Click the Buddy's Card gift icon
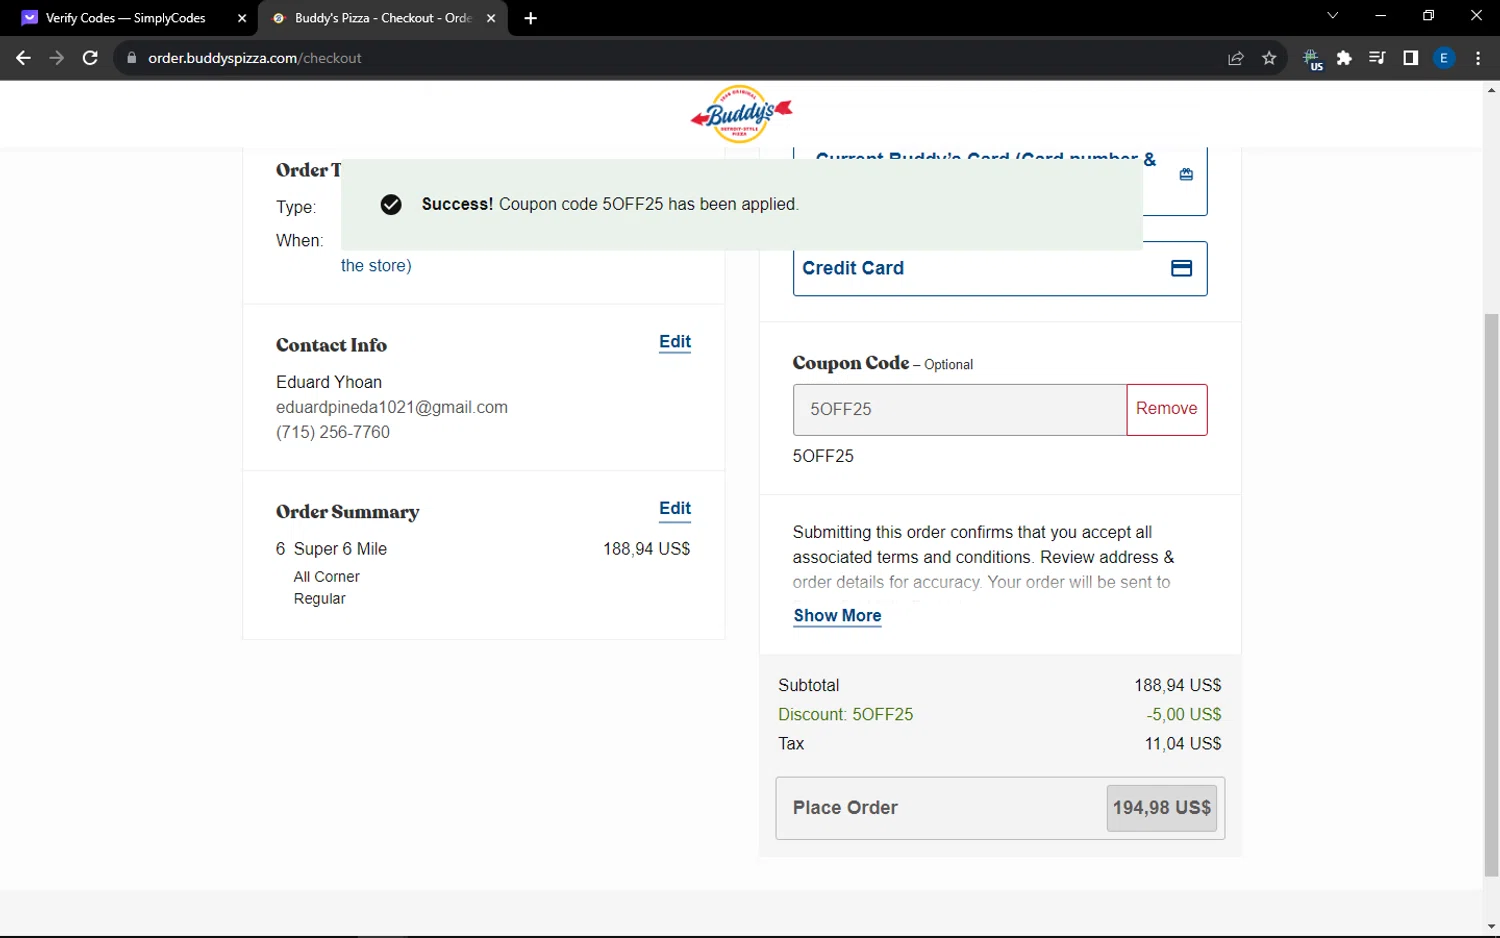1500x938 pixels. (1186, 174)
